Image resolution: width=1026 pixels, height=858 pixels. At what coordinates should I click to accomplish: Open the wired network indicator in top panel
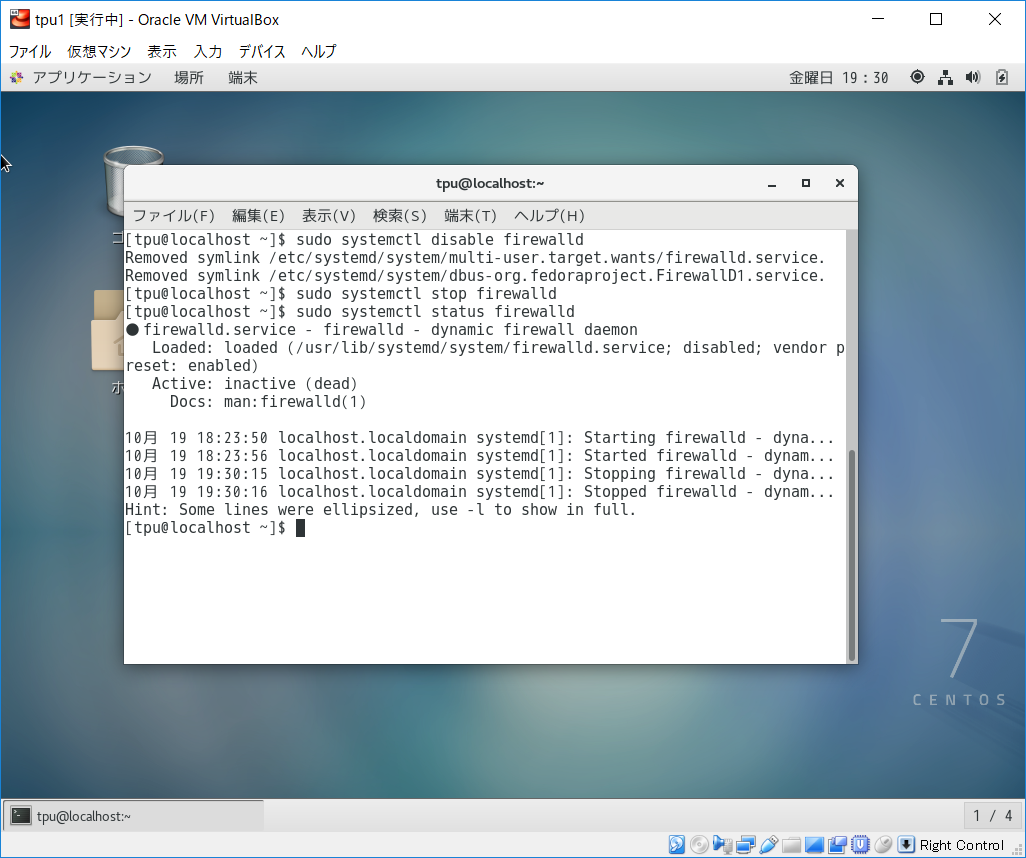(x=945, y=77)
